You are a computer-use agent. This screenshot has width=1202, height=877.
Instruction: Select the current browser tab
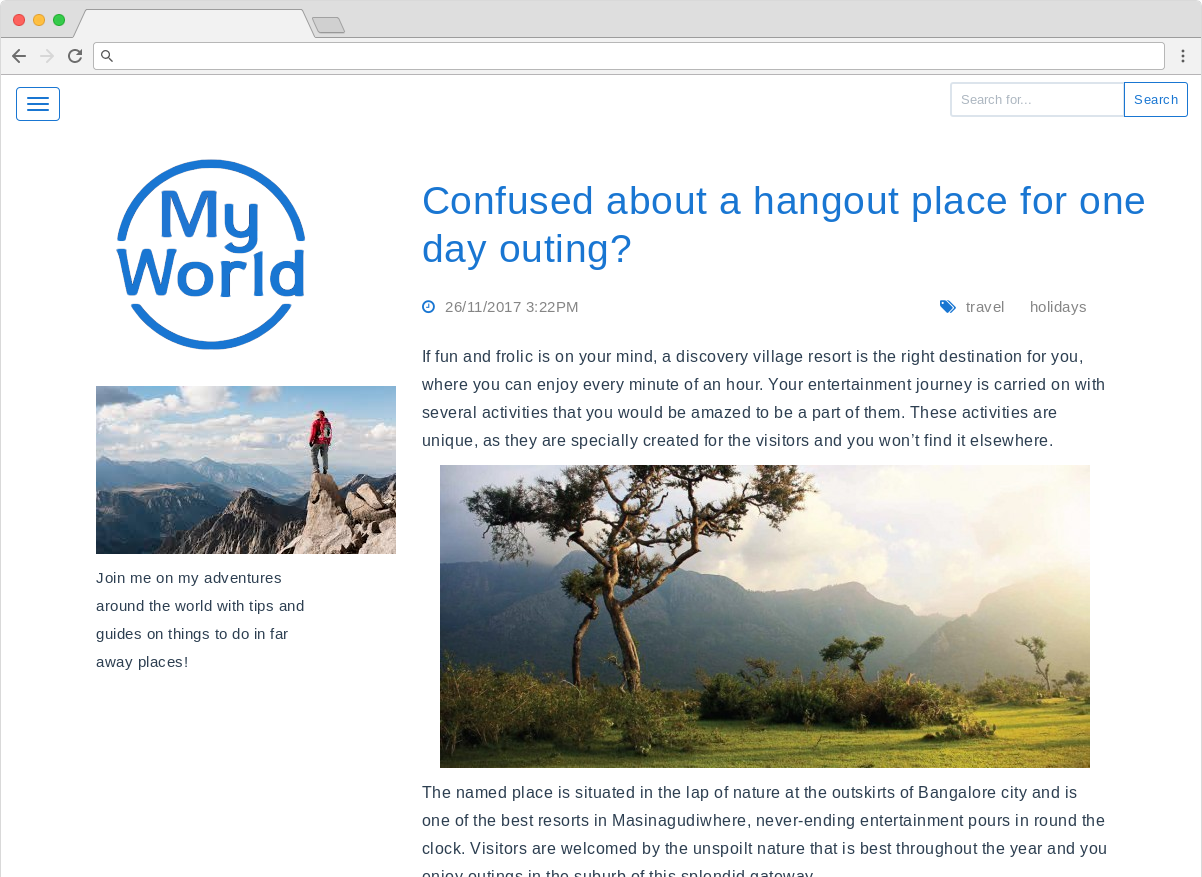click(x=193, y=24)
